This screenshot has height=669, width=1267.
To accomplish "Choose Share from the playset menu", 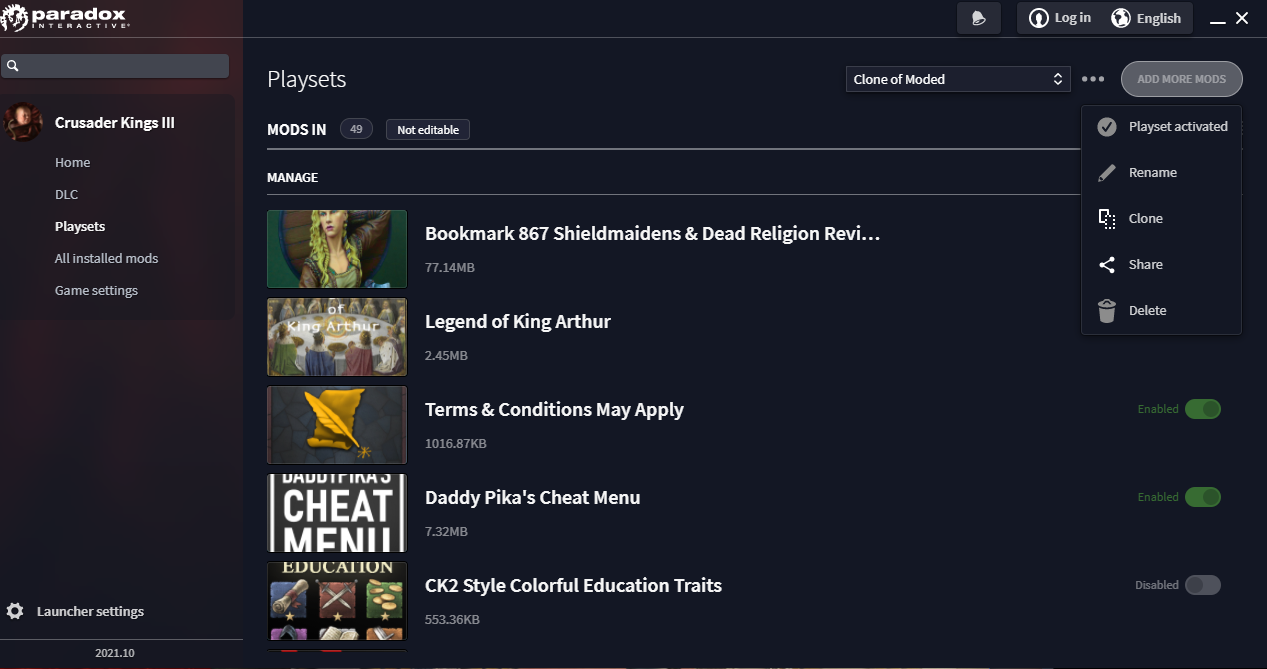I will point(1161,265).
